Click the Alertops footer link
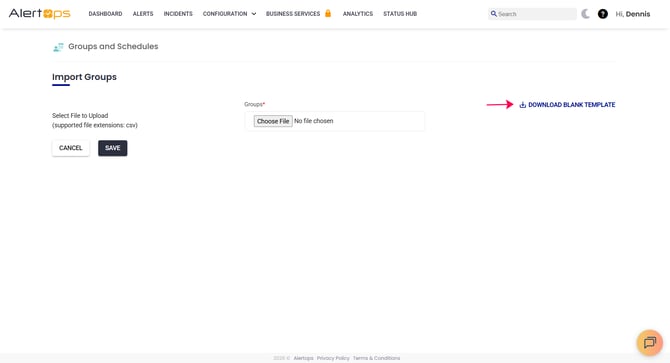Screen dimensions: 670x363 click(x=303, y=358)
